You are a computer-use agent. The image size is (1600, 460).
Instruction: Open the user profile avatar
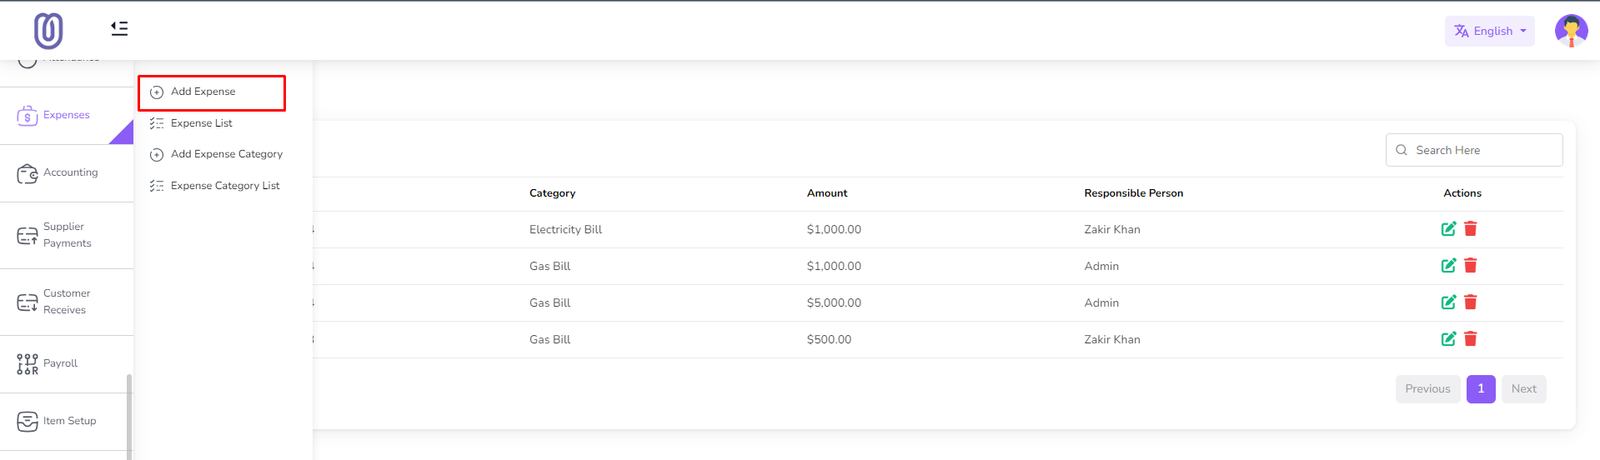1571,31
